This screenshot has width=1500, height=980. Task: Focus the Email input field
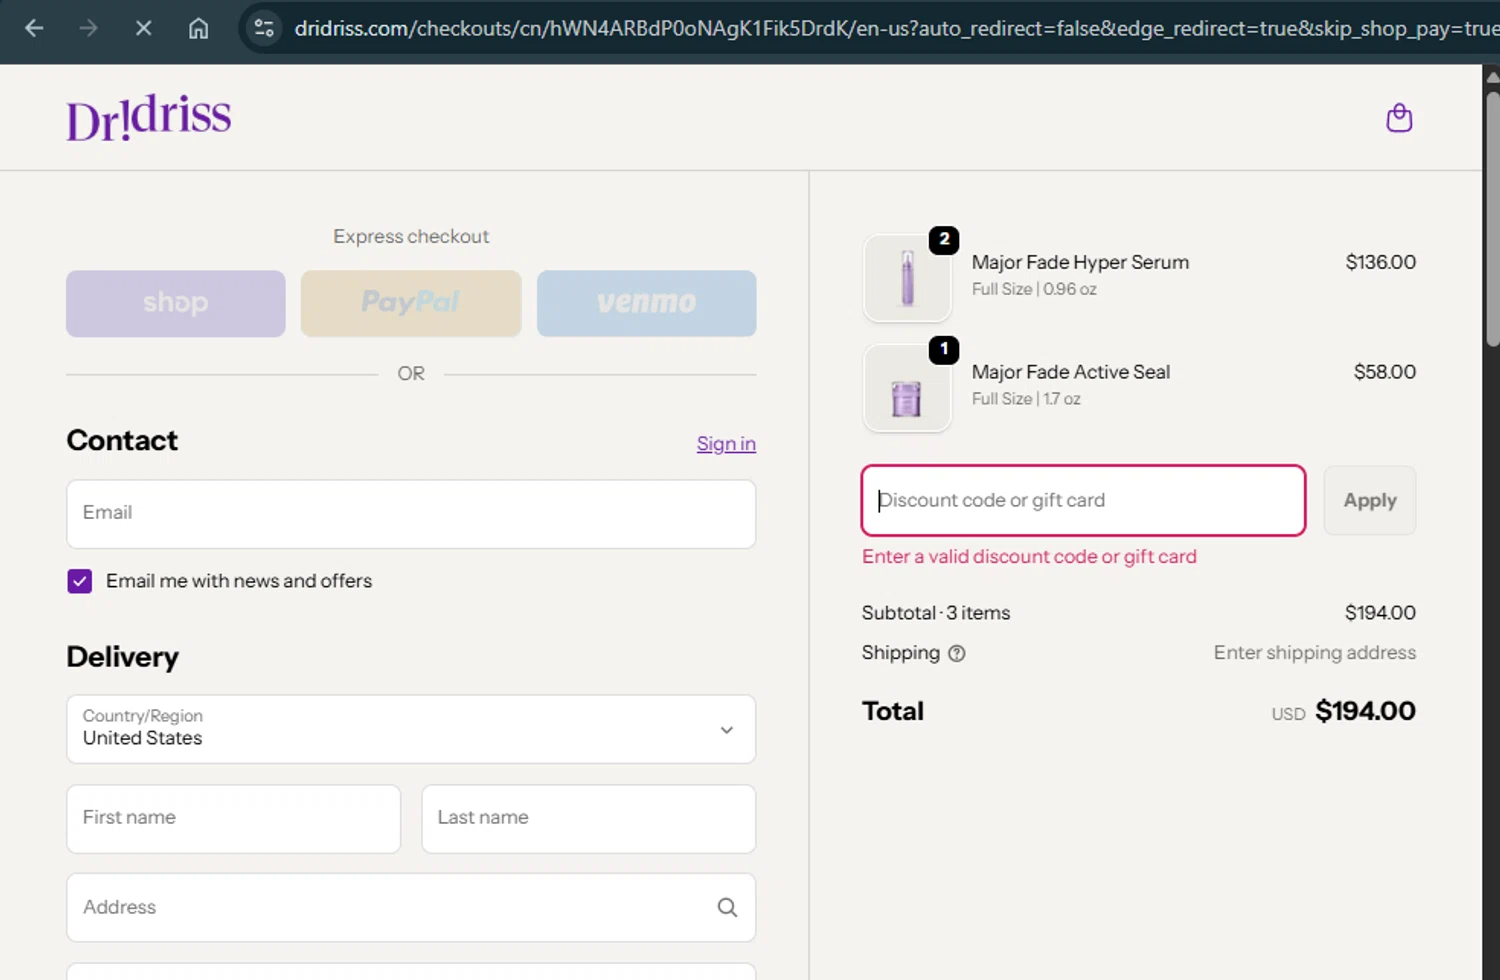[x=411, y=514]
